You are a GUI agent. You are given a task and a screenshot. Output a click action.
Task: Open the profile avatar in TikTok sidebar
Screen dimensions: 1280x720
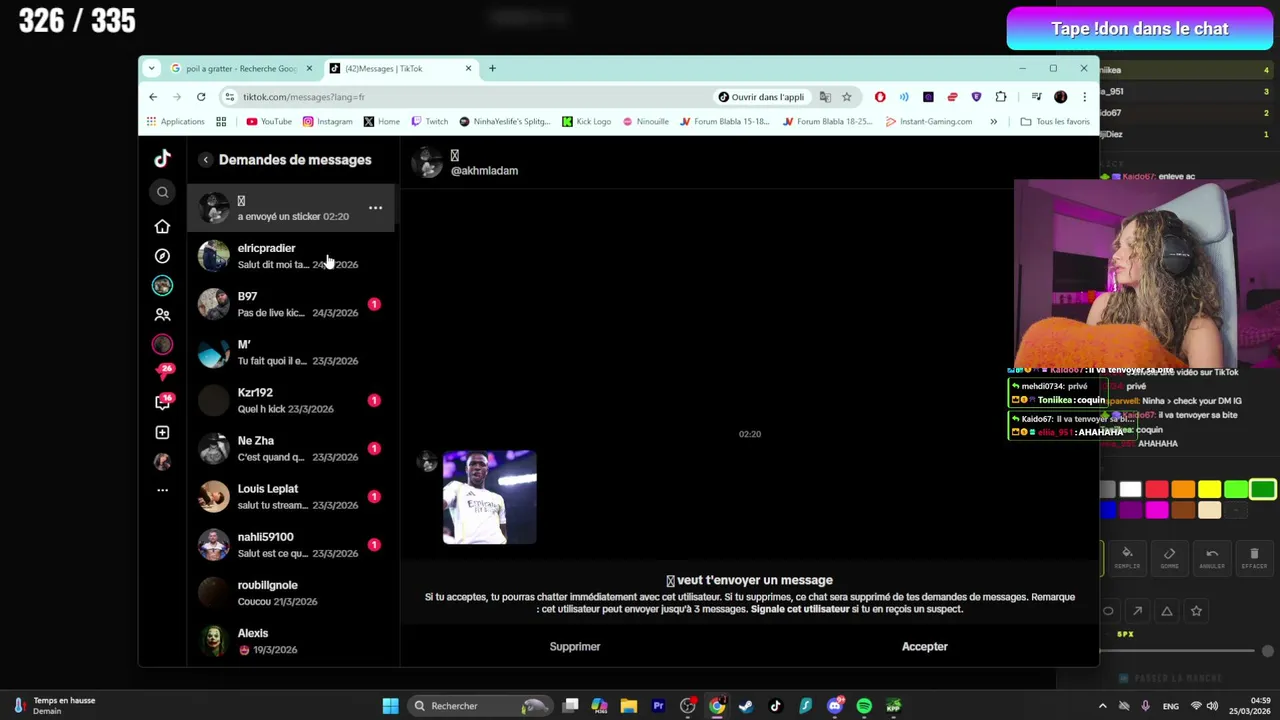[162, 461]
